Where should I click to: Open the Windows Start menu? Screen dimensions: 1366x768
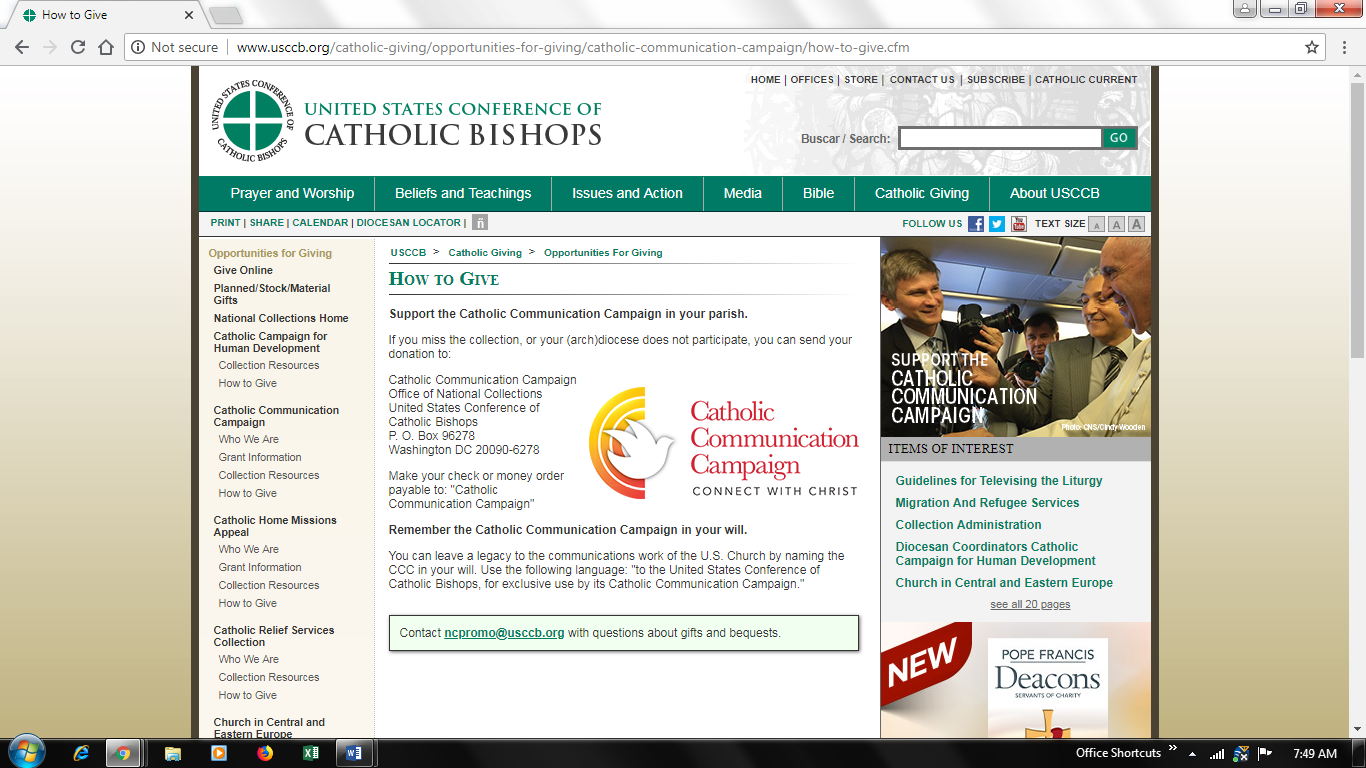[25, 753]
